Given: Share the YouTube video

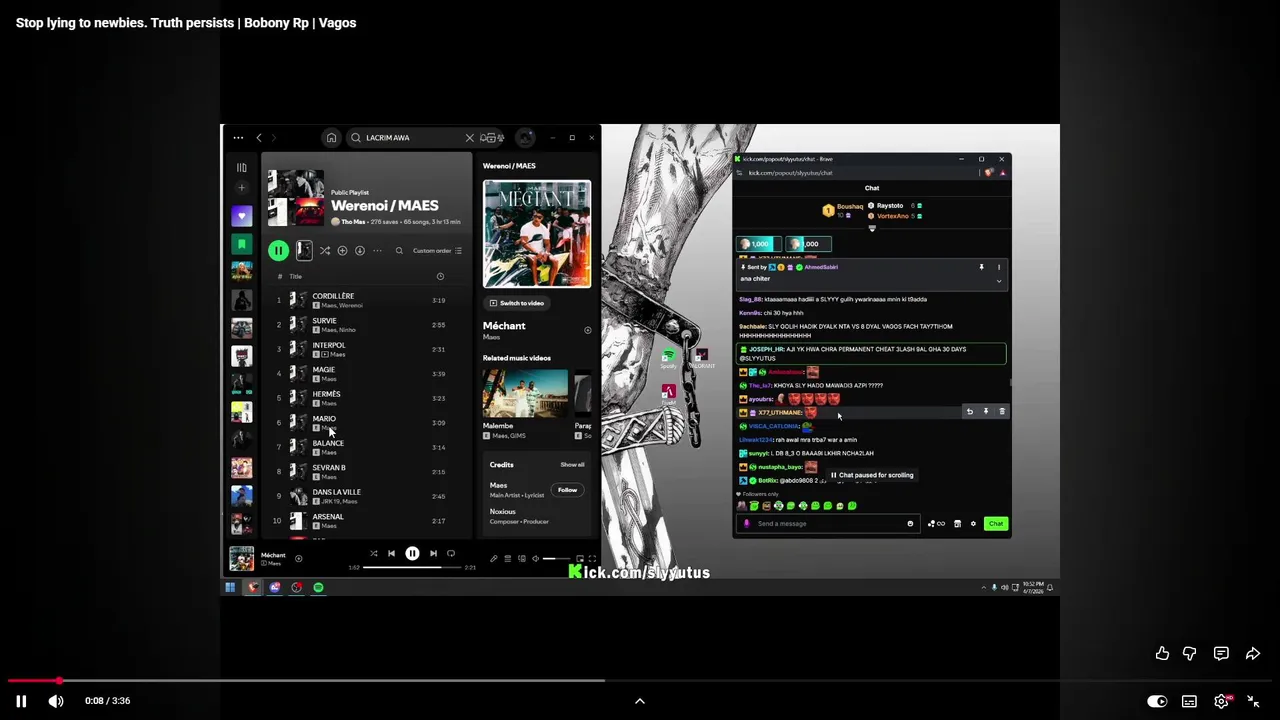Looking at the screenshot, I should click(1252, 653).
